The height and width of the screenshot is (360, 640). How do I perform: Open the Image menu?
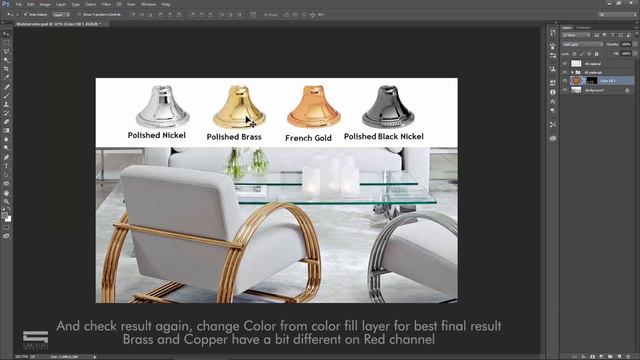(x=45, y=4)
